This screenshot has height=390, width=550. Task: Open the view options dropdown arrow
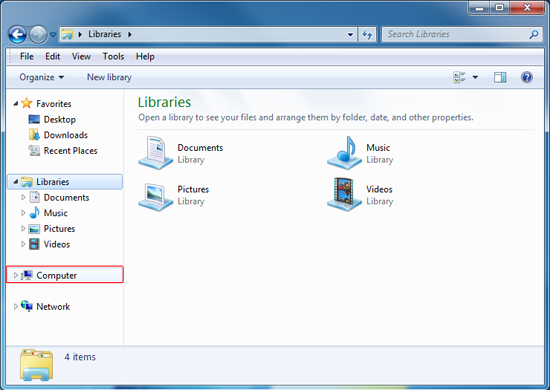tap(475, 77)
